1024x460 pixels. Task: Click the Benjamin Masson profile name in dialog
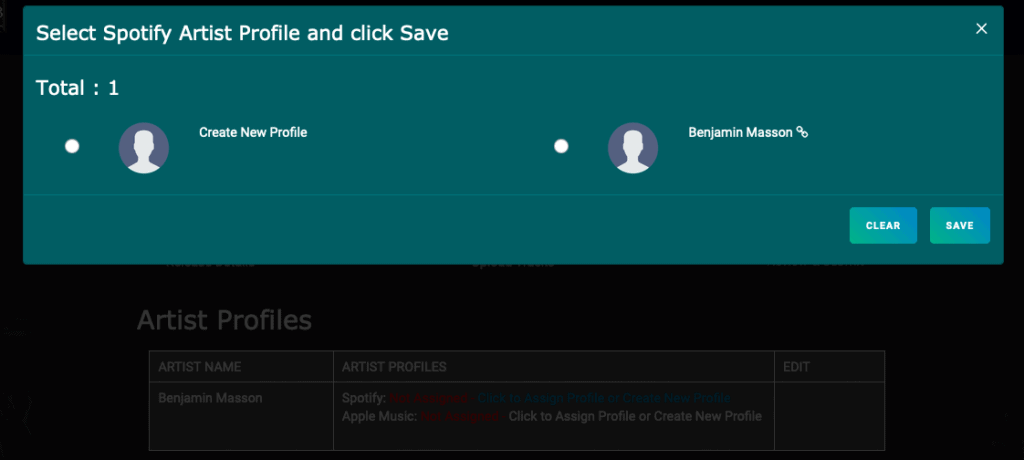click(741, 133)
